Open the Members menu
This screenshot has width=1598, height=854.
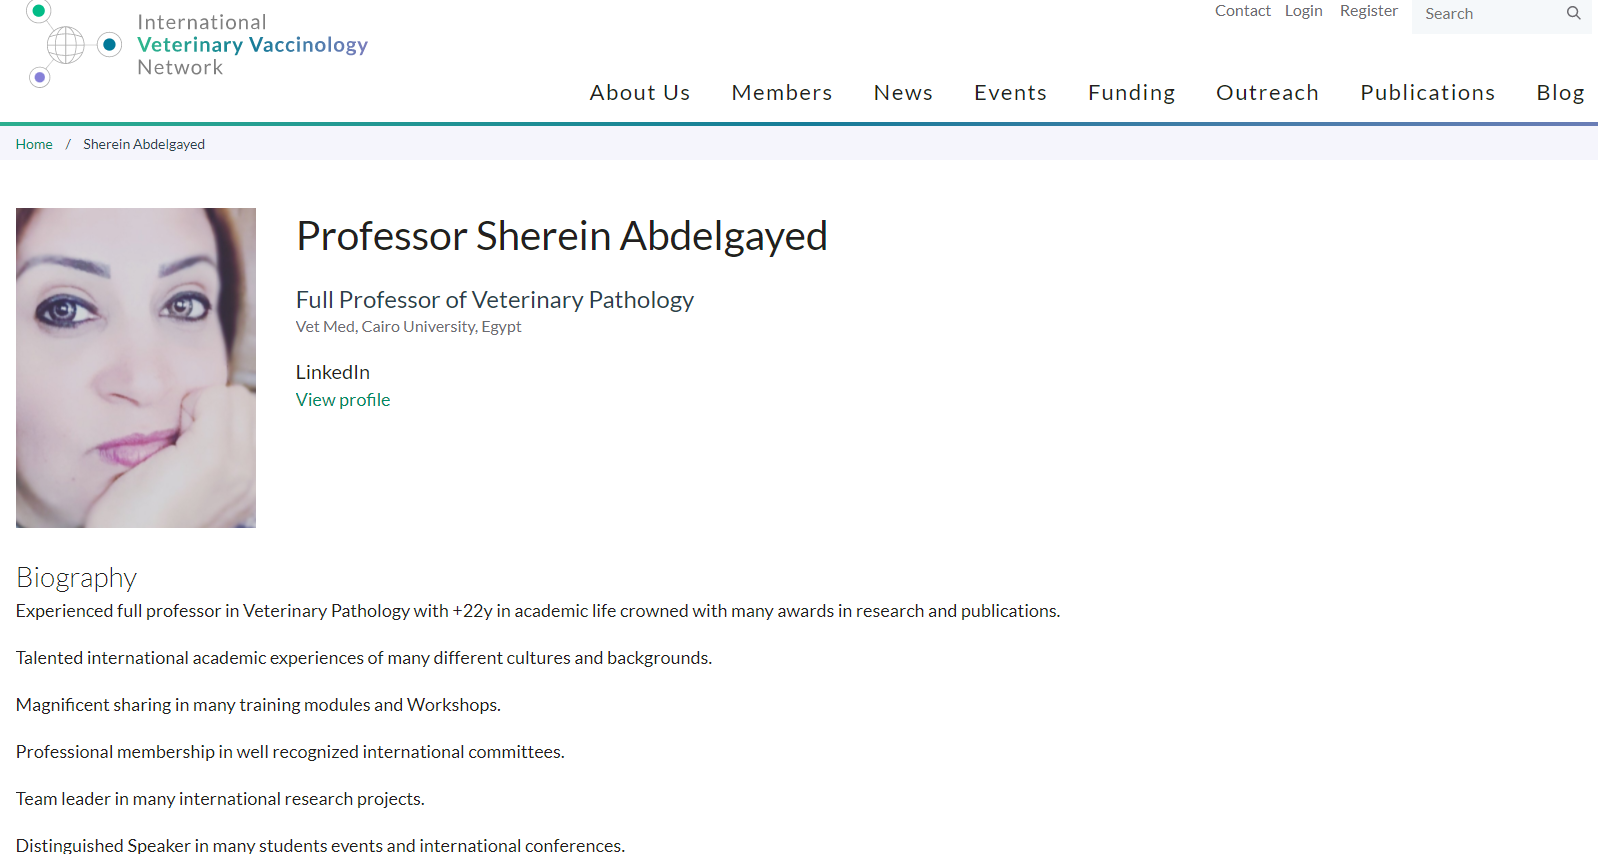pyautogui.click(x=782, y=93)
